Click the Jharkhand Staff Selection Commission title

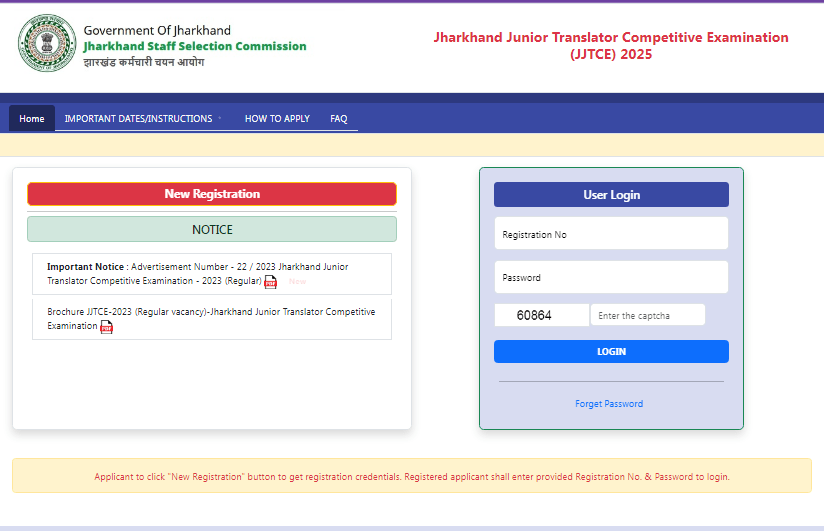tap(195, 46)
